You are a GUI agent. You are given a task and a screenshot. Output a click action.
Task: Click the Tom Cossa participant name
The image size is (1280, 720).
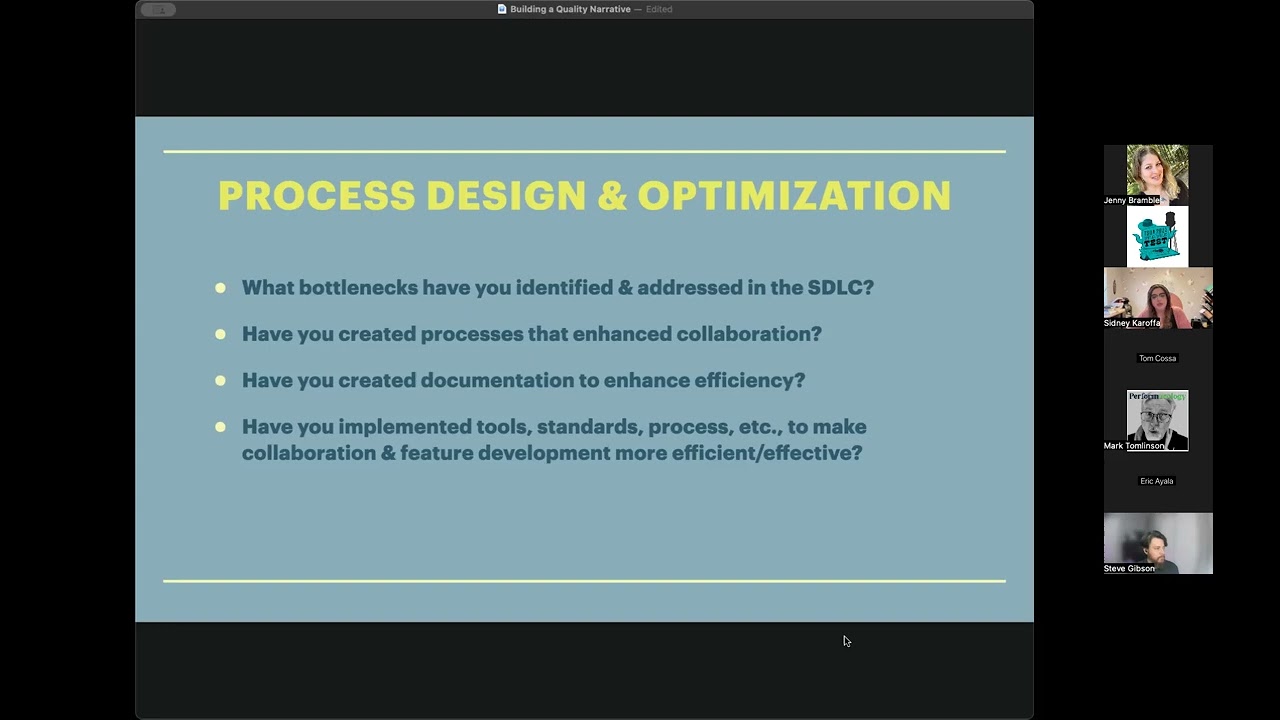click(1158, 358)
